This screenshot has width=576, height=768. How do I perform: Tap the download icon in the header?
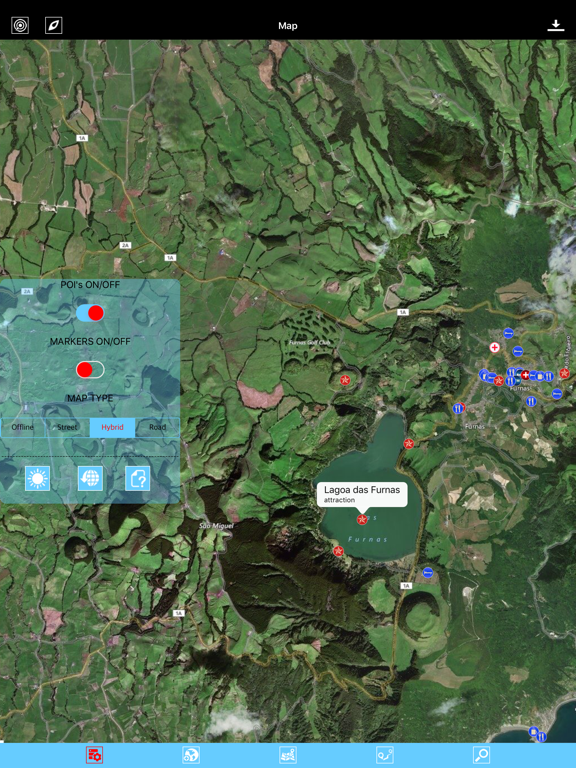556,25
